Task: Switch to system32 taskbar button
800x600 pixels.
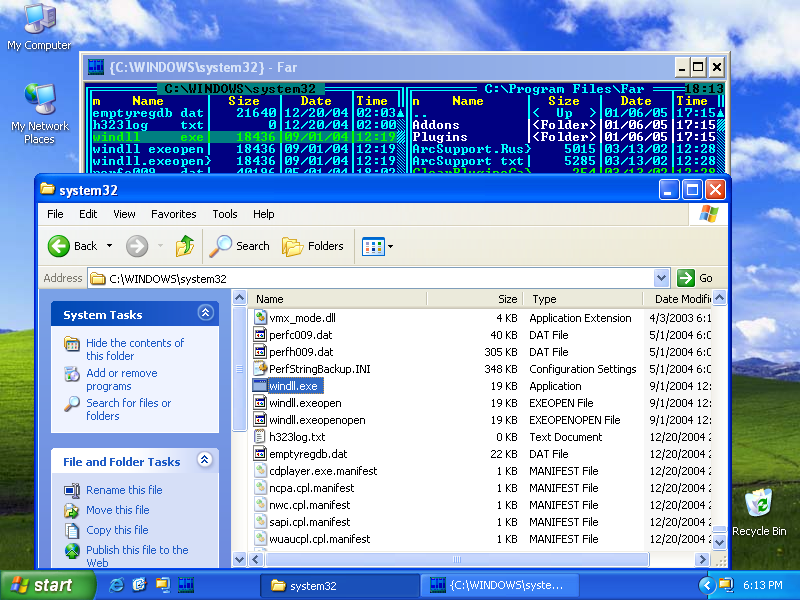Action: tap(339, 585)
